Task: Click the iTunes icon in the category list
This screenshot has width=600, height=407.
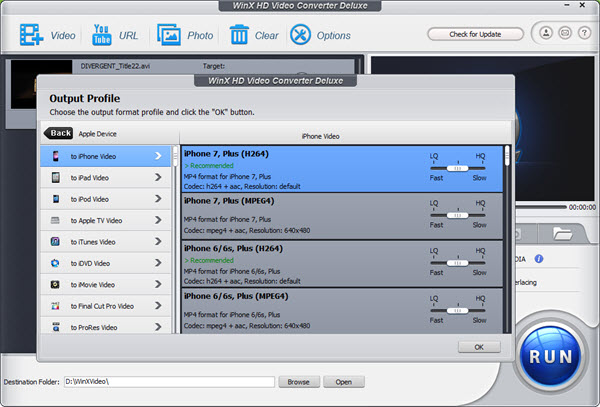Action: point(55,242)
